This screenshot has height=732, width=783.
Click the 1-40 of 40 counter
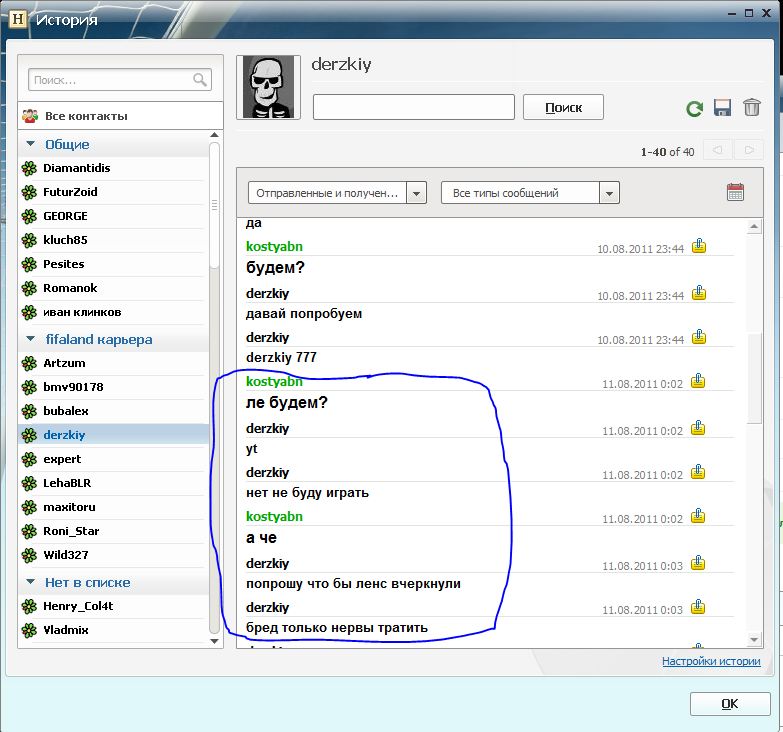coord(667,151)
